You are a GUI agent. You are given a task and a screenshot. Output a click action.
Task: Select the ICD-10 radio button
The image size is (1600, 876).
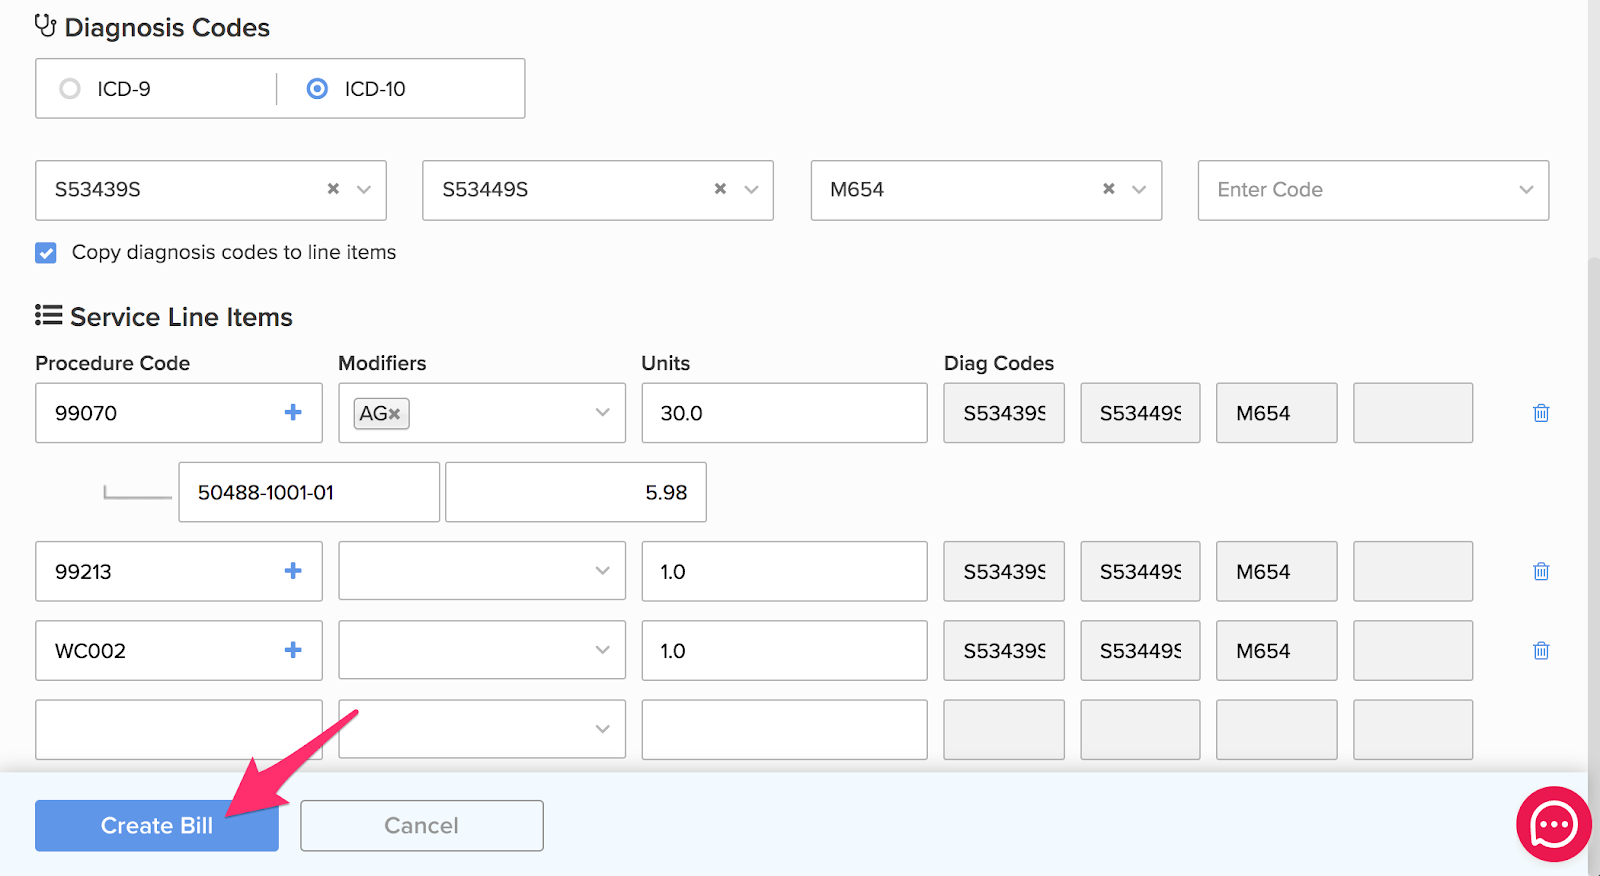(x=317, y=89)
